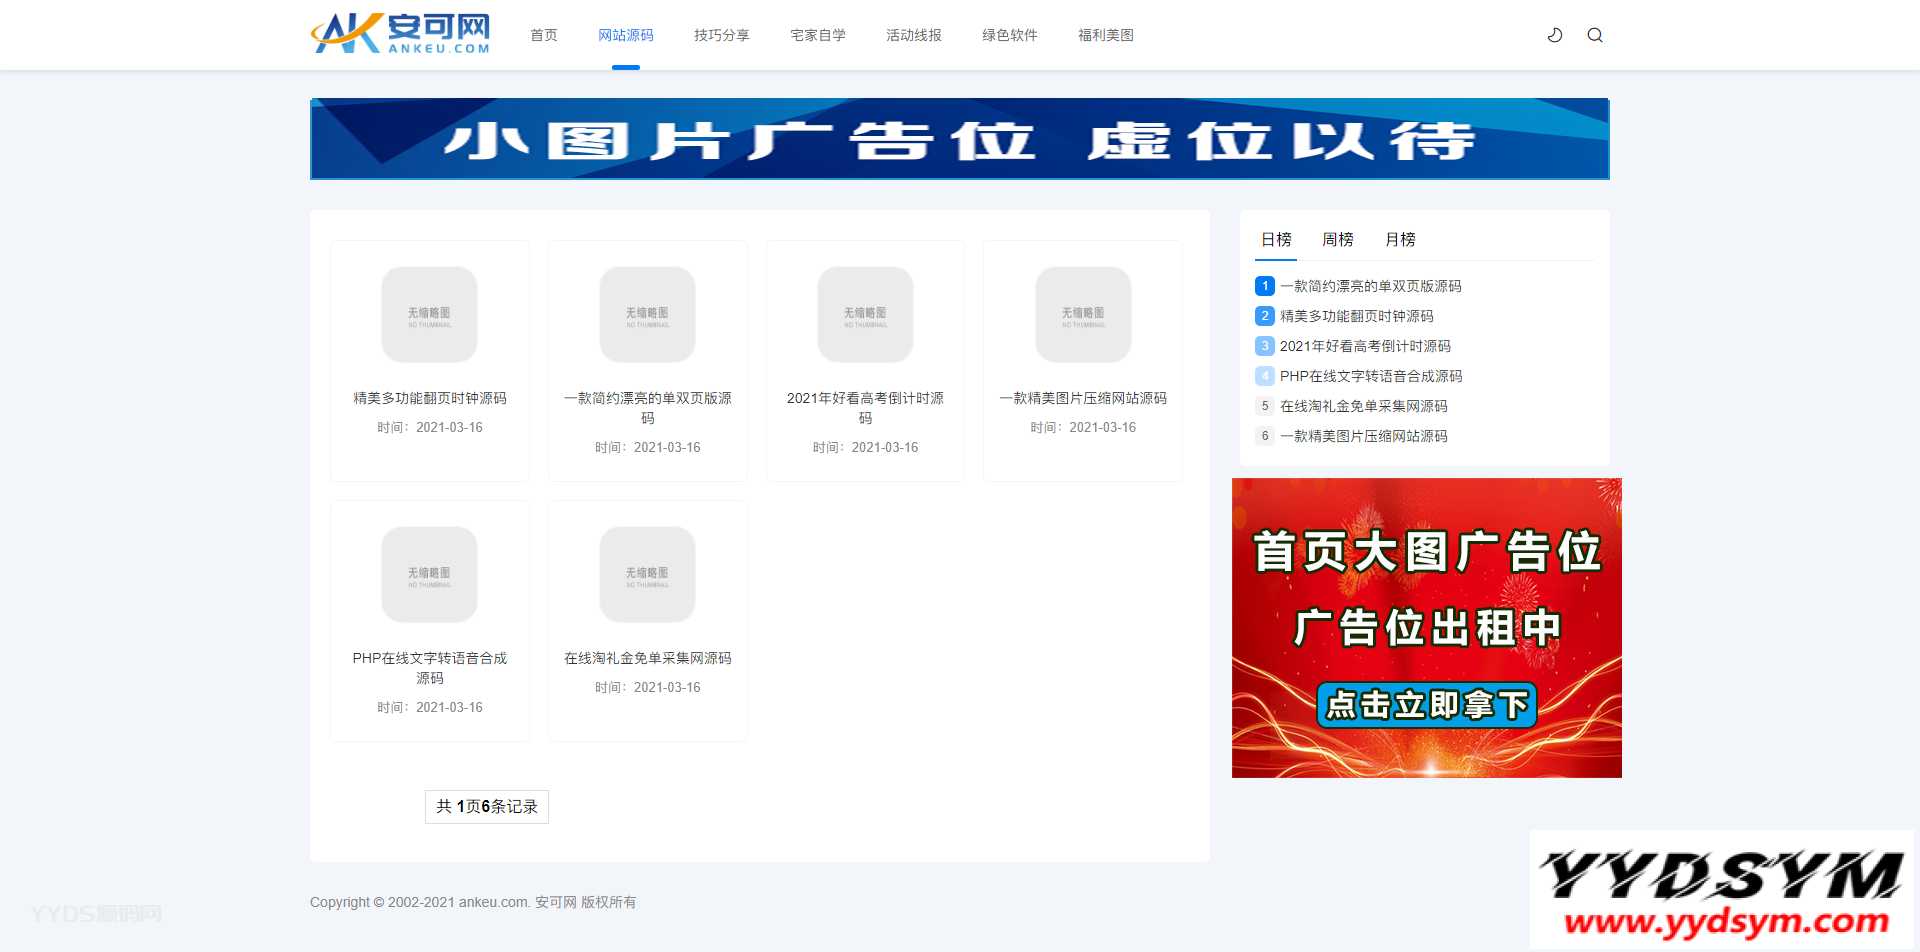1920x952 pixels.
Task: Click rank 5 在线淘礼金免单采集网源码 in sidebar
Action: coord(1363,406)
